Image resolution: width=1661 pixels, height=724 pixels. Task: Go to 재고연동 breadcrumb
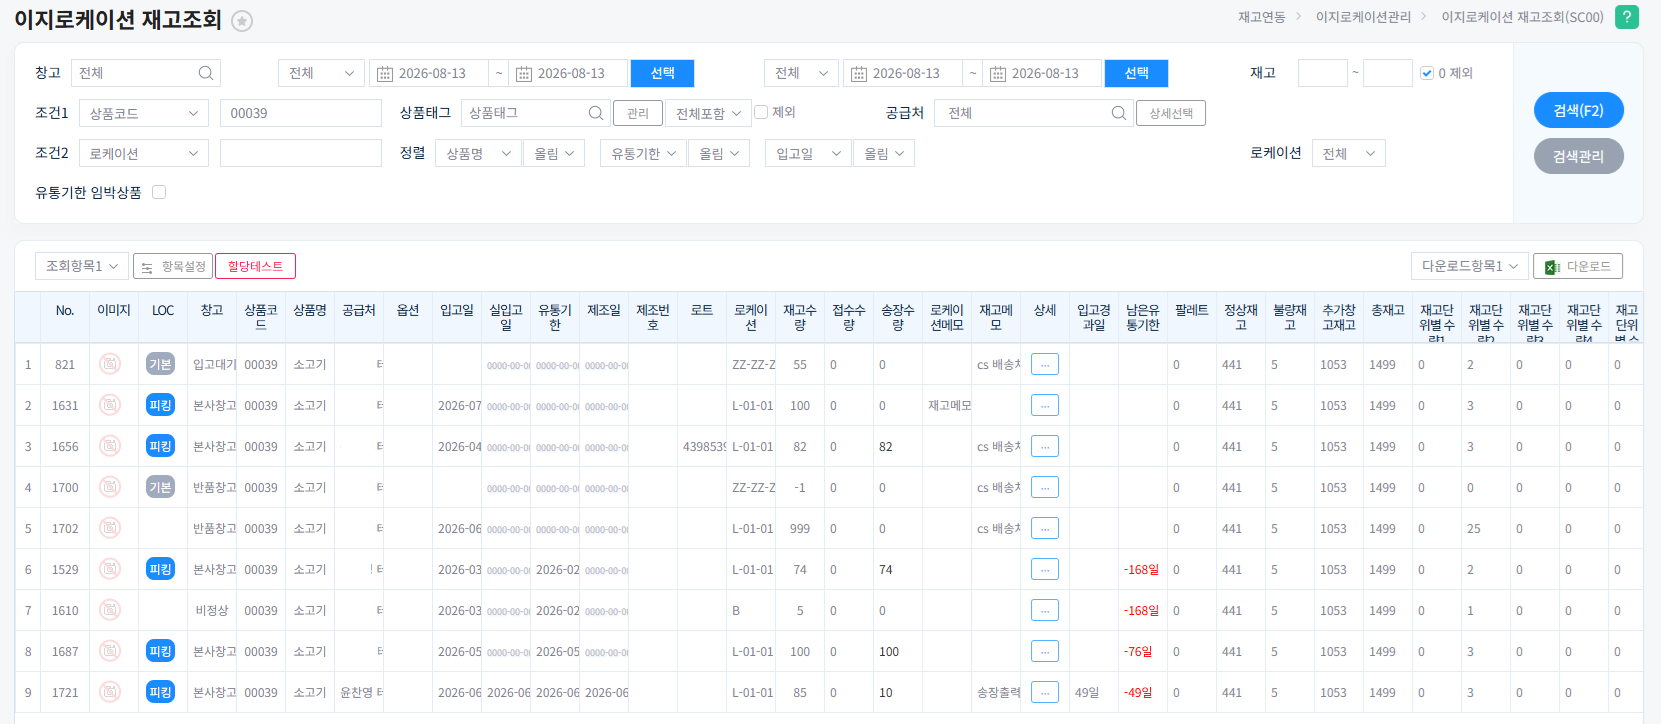pyautogui.click(x=1261, y=17)
